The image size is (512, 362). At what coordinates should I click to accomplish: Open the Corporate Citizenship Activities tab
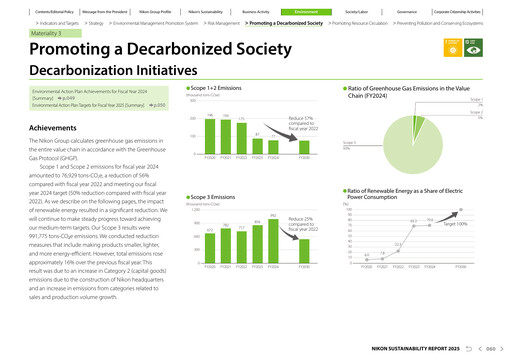(457, 12)
